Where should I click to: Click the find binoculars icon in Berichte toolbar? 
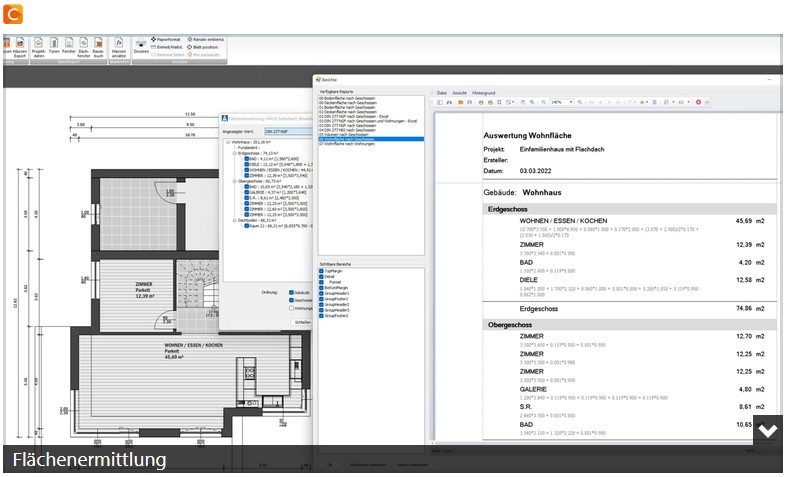coord(450,102)
